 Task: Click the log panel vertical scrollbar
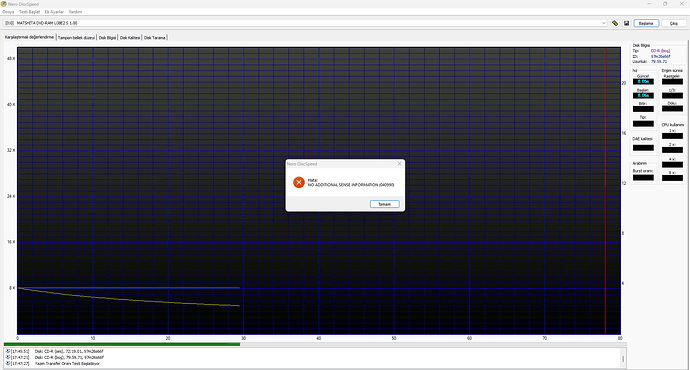click(623, 359)
